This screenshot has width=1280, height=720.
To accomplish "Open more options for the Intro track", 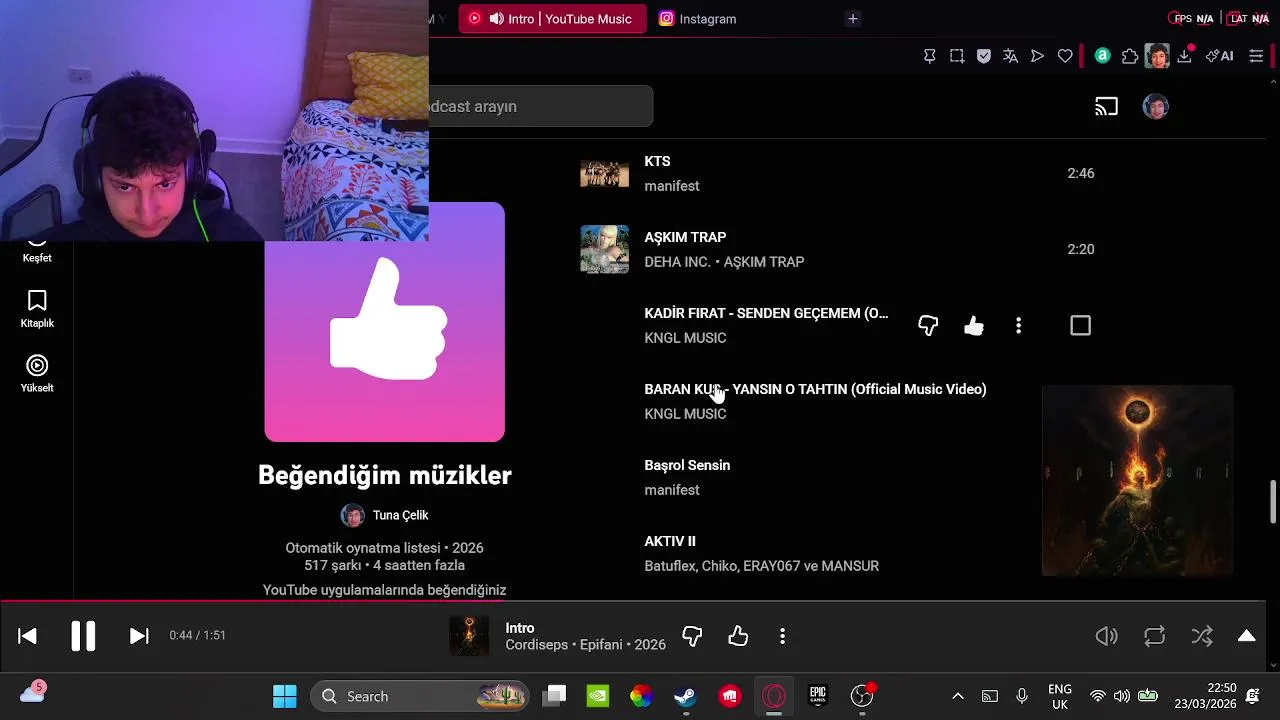I will [x=782, y=636].
